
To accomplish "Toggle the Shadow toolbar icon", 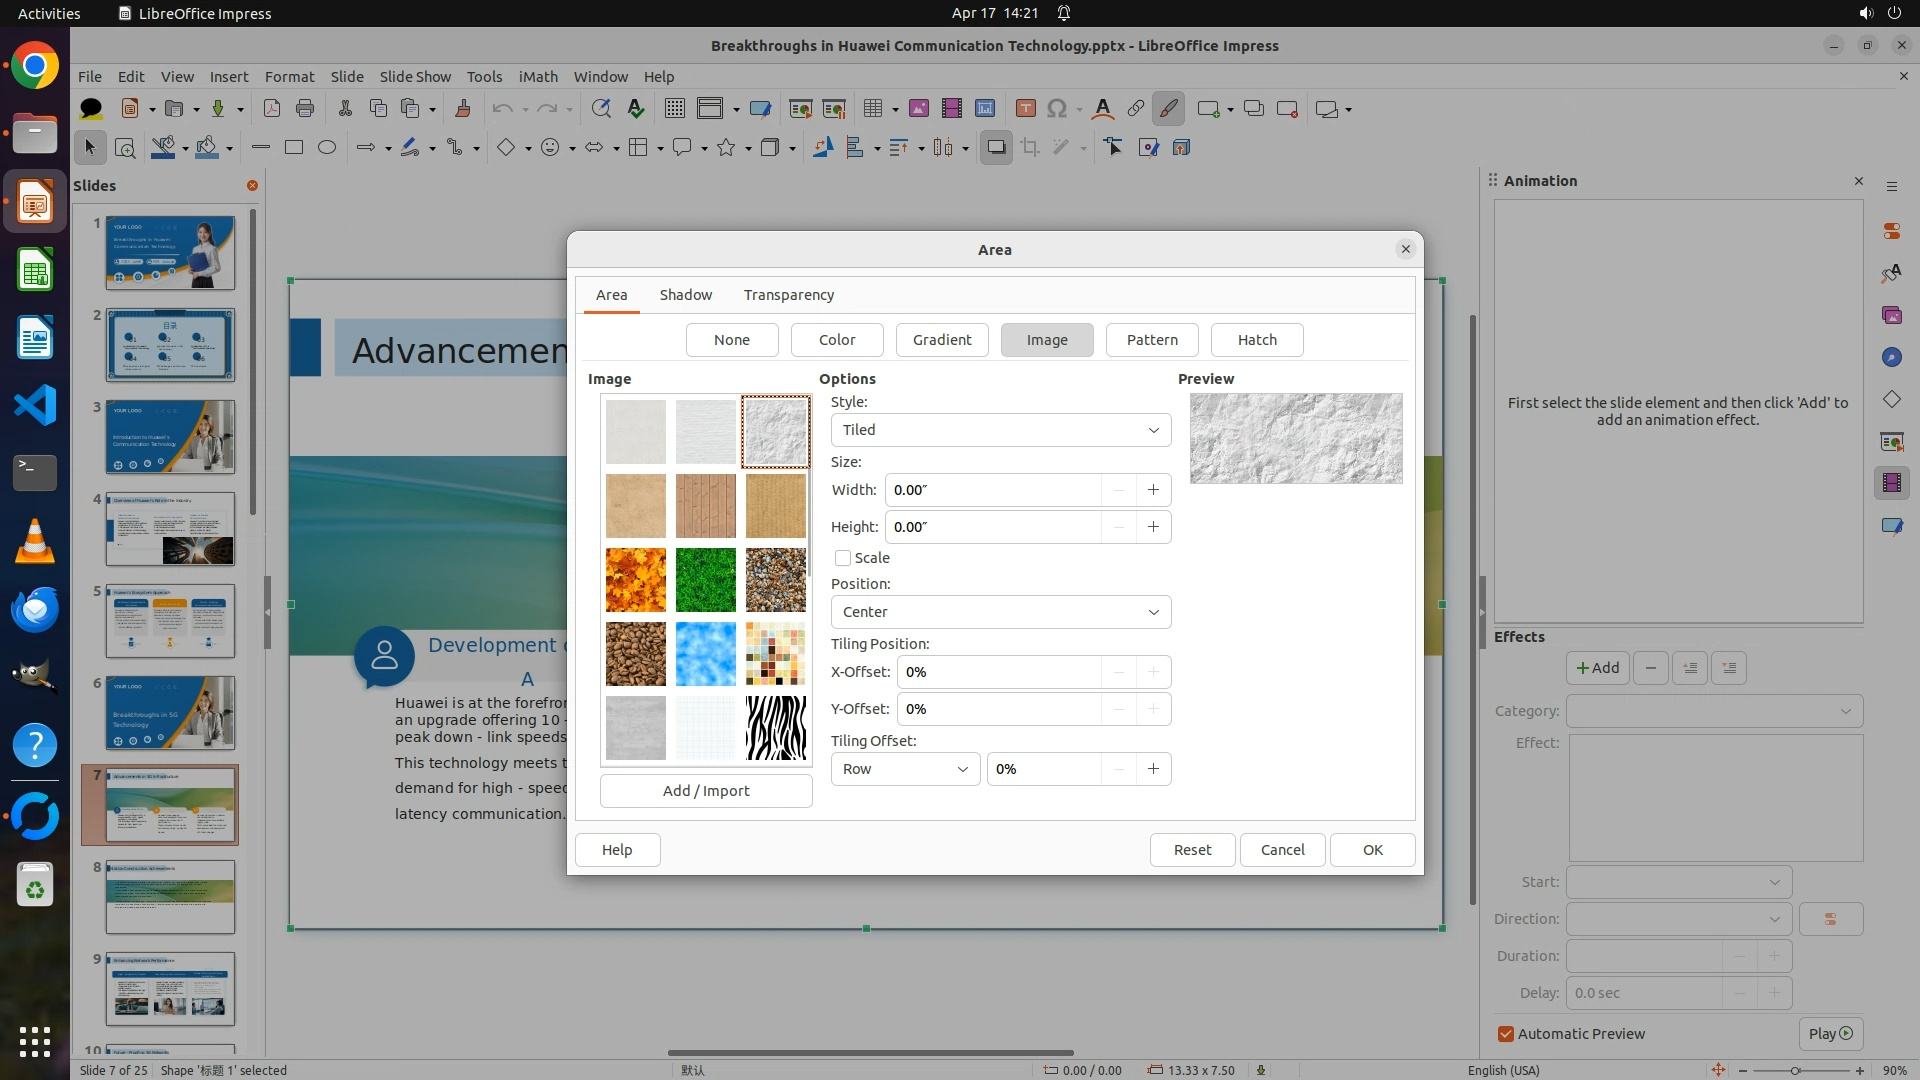I will [995, 148].
